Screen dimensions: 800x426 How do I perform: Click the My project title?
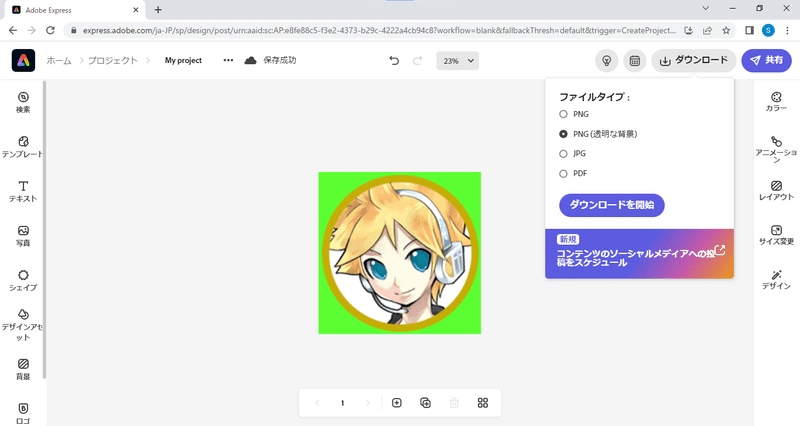pyautogui.click(x=183, y=60)
